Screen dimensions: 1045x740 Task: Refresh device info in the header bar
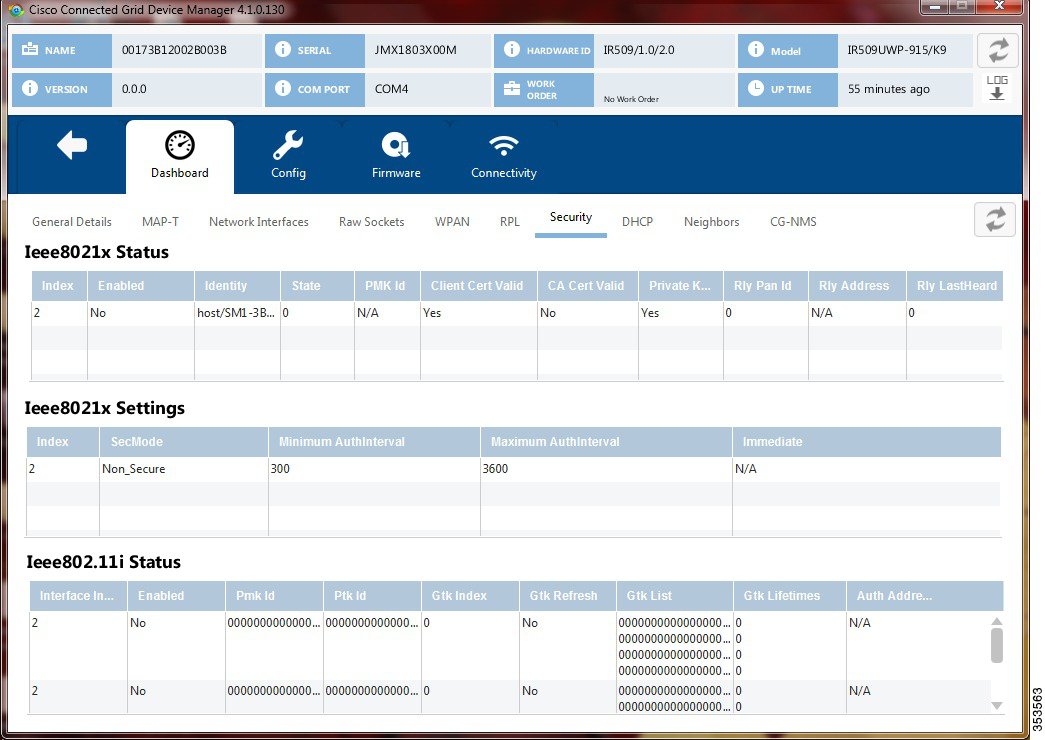pos(998,50)
